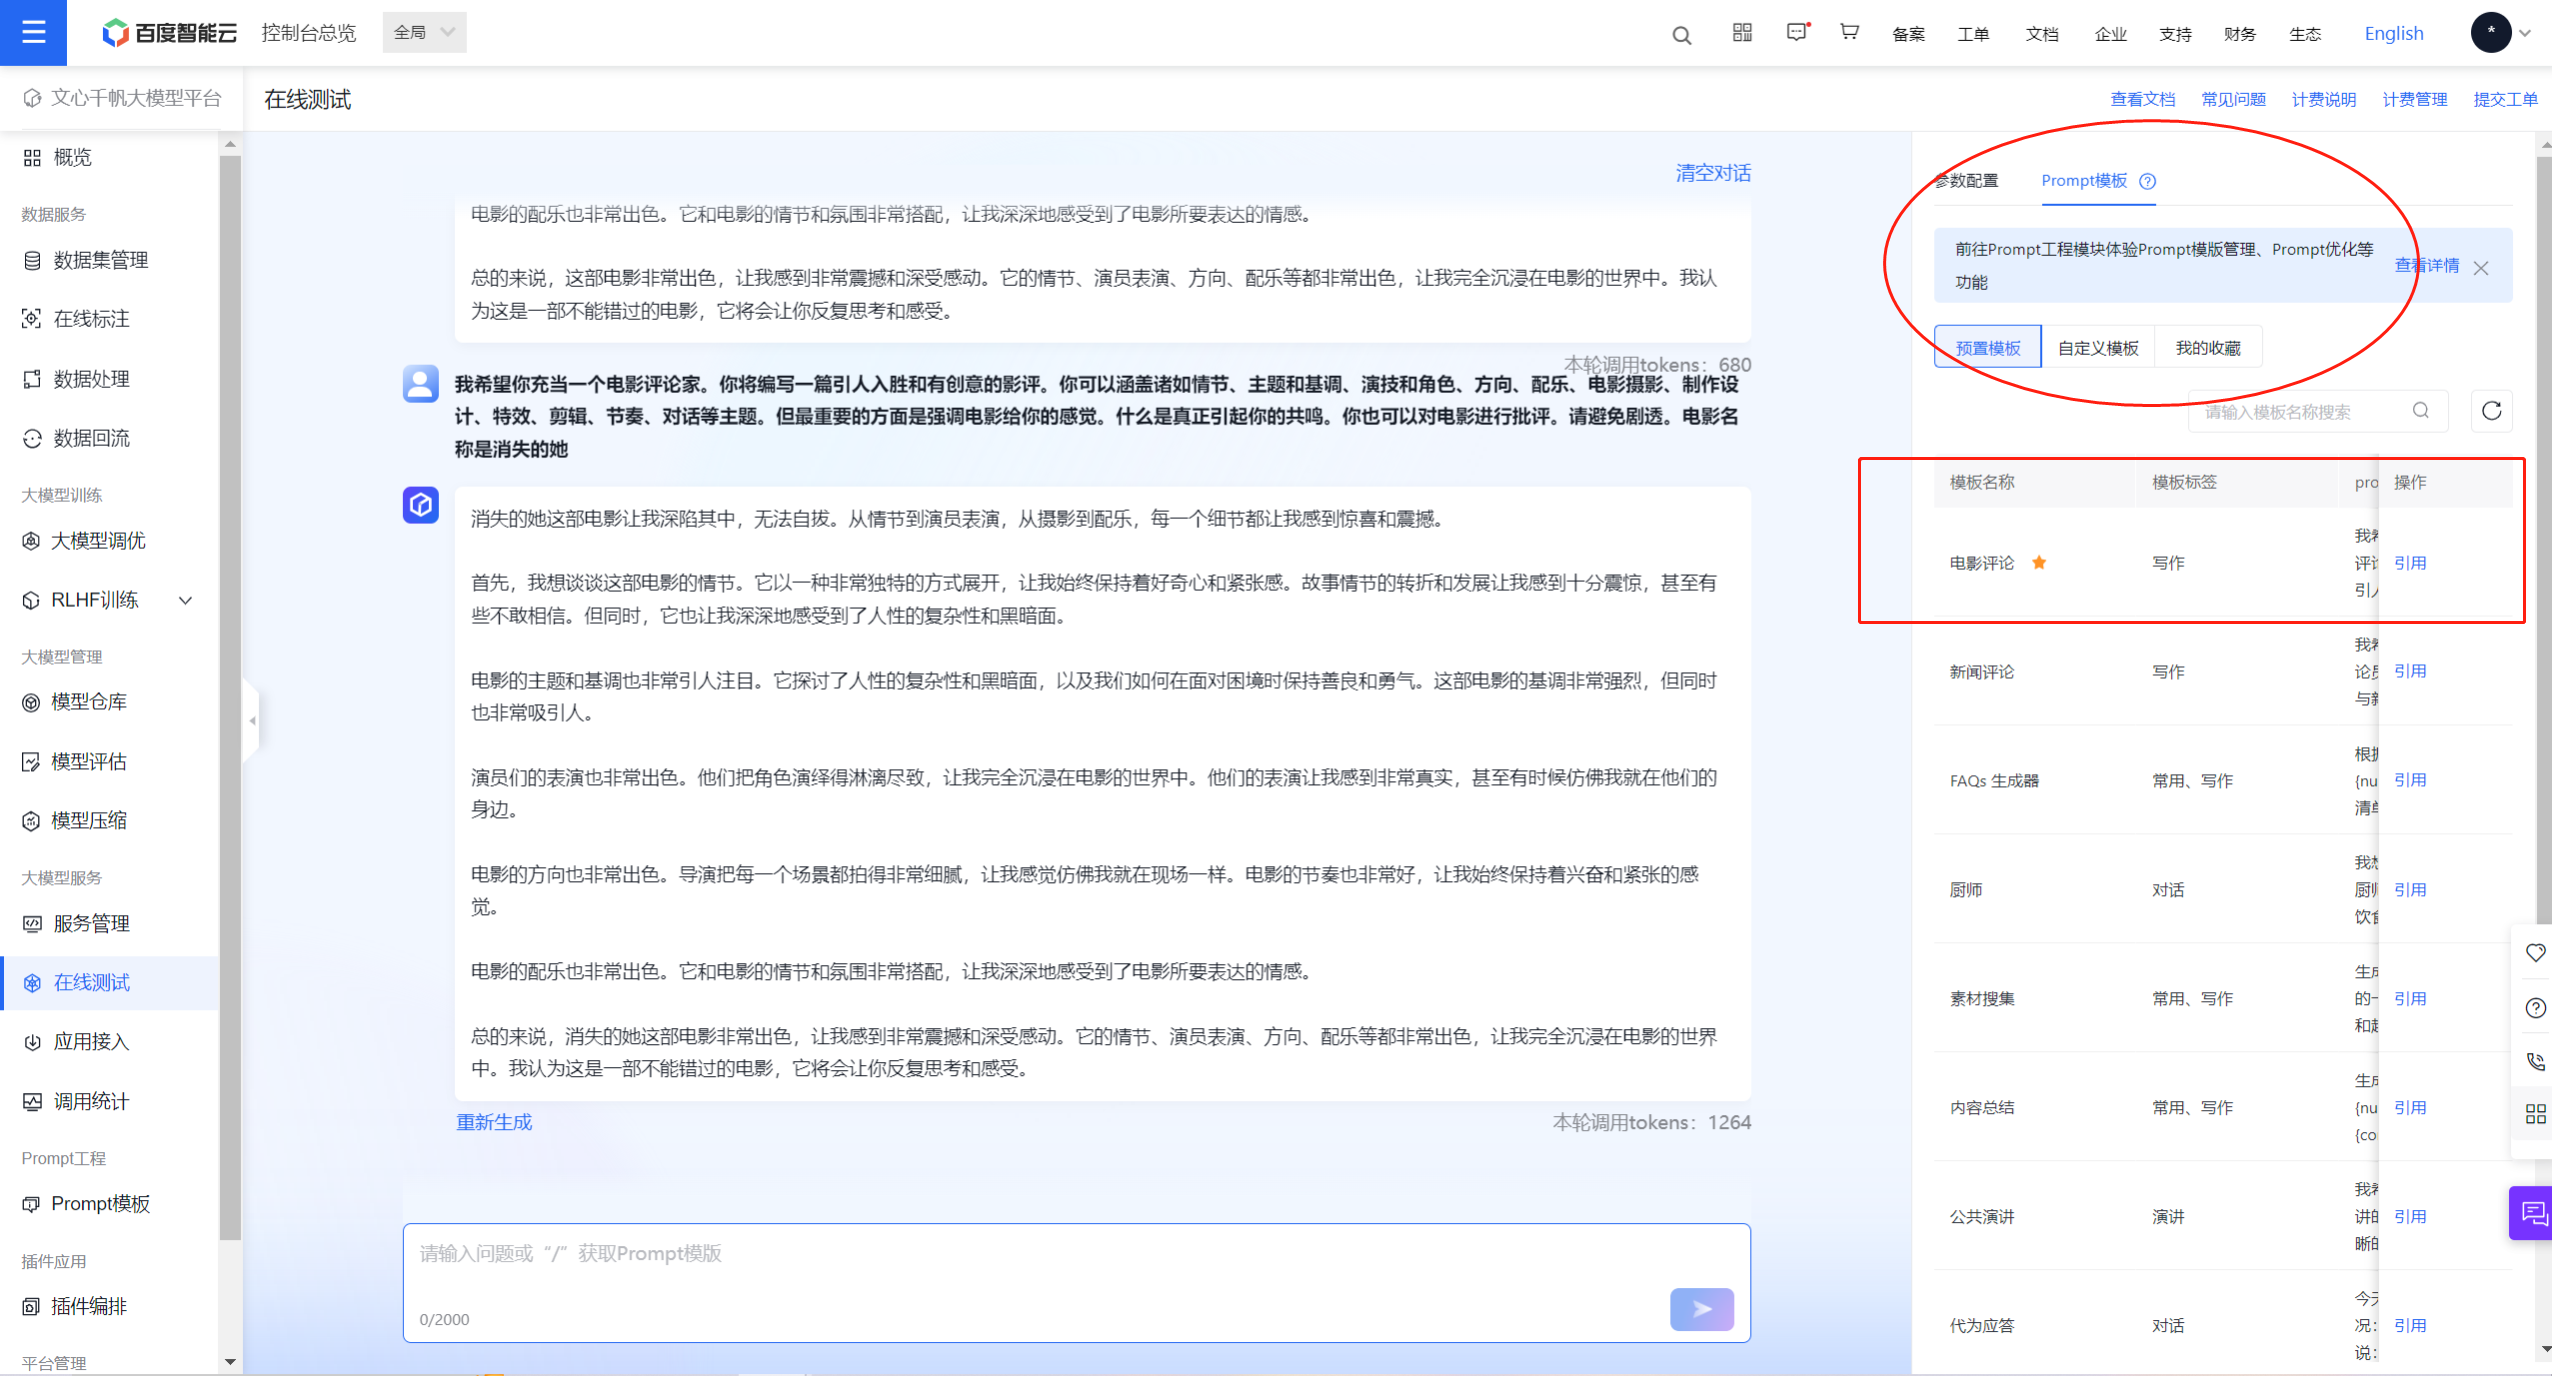Select the 自定义模板 tab
This screenshot has height=1376, width=2552.
point(2098,348)
